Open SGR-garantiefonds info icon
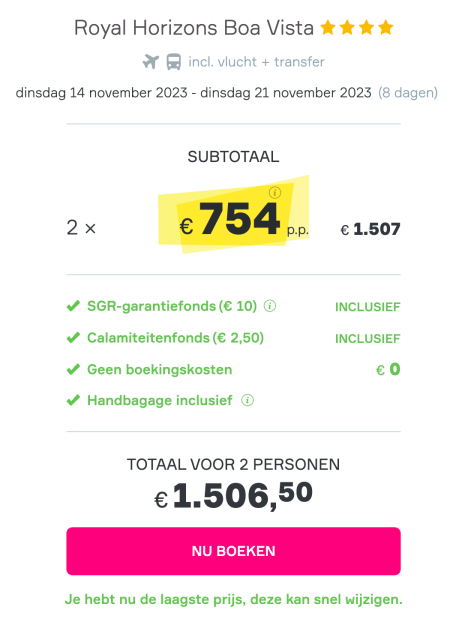This screenshot has height=619, width=450. coord(270,306)
